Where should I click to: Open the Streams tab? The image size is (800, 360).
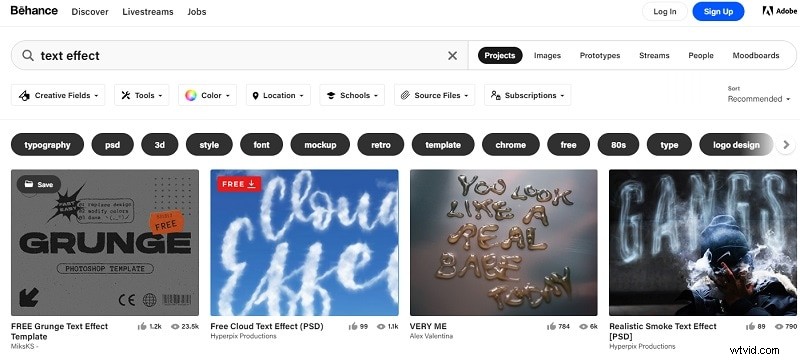pos(654,56)
